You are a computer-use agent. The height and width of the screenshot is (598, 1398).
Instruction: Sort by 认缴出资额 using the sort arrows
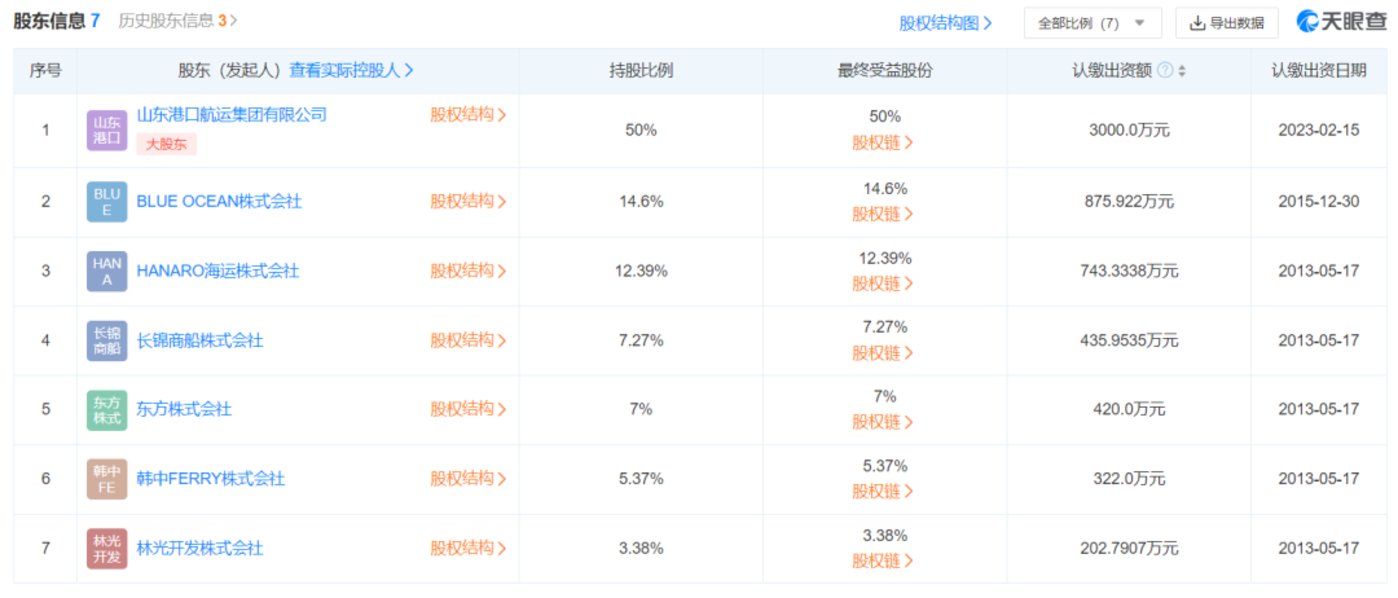[1182, 71]
